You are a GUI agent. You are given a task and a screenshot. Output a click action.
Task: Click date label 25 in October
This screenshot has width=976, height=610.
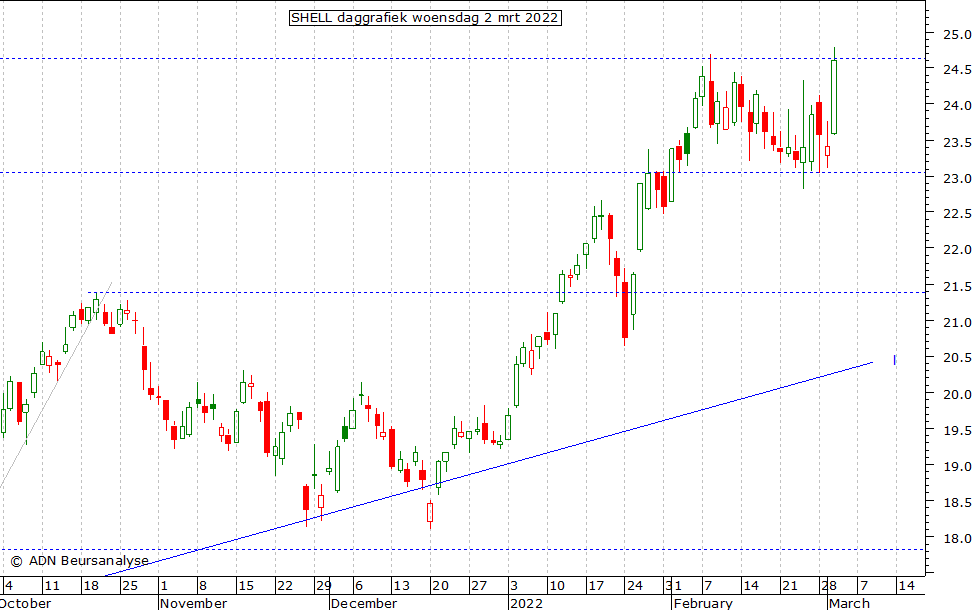coord(129,586)
